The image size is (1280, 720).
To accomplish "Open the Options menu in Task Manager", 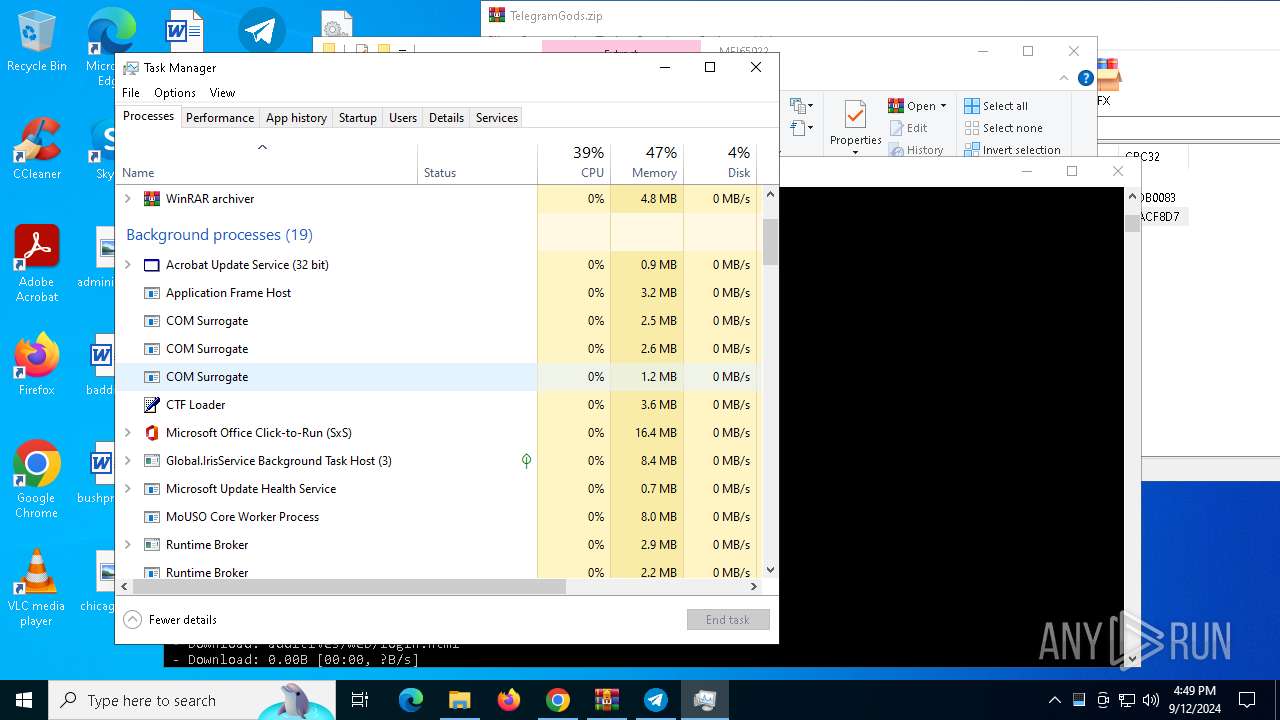I will (175, 93).
